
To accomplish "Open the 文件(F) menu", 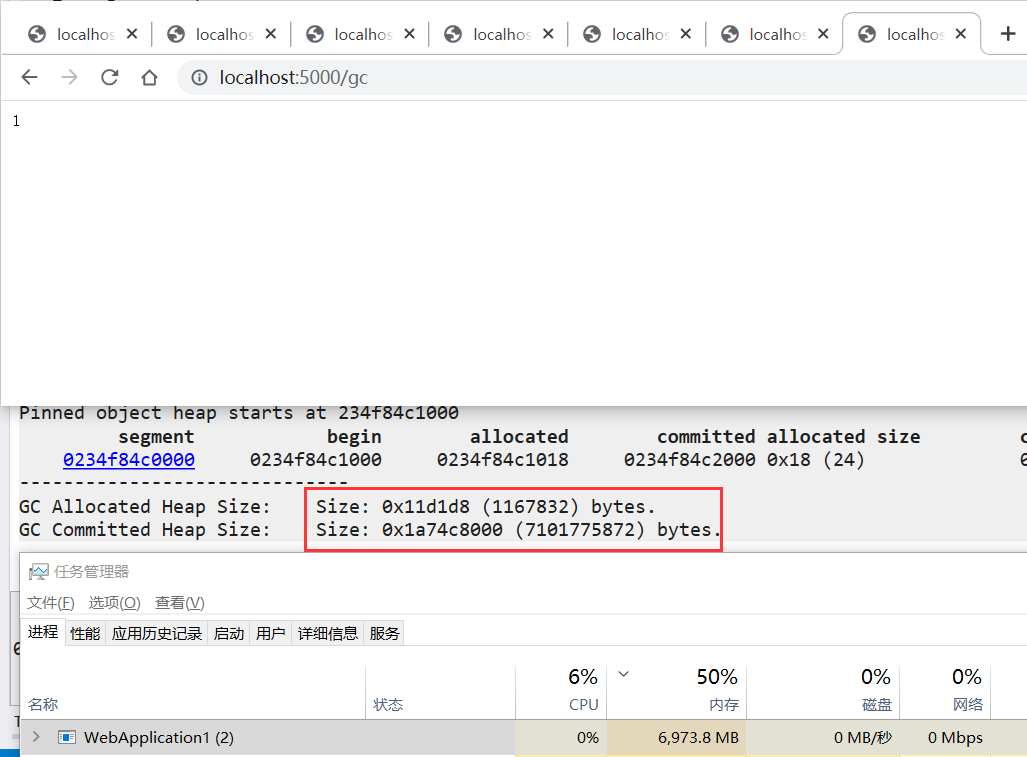I will (50, 603).
